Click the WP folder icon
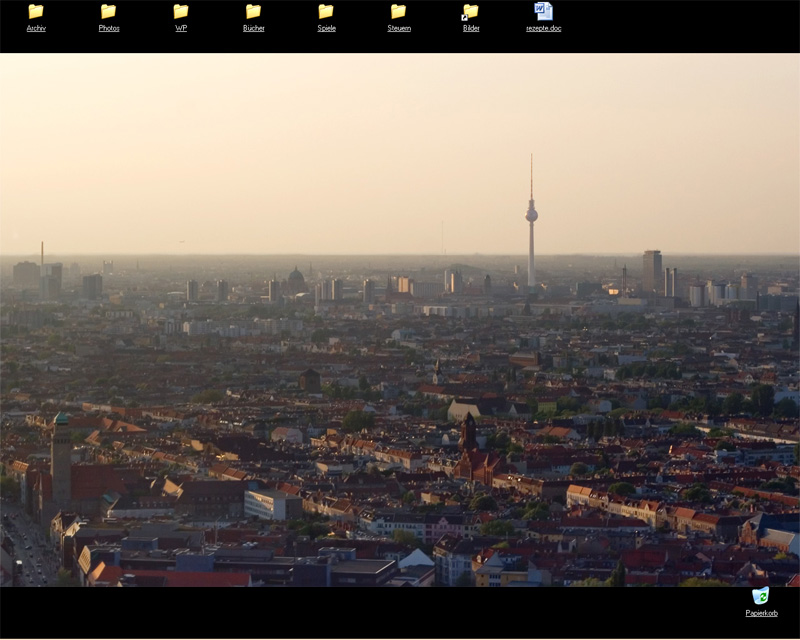The width and height of the screenshot is (800, 640). pos(181,11)
